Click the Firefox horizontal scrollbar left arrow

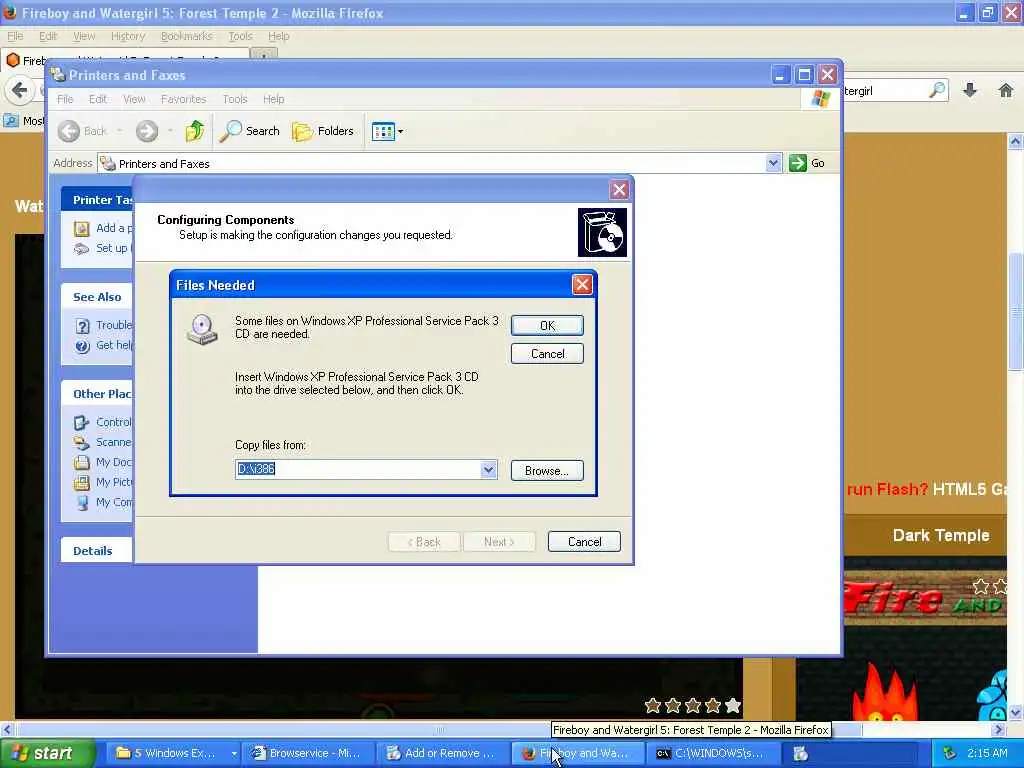[x=7, y=729]
